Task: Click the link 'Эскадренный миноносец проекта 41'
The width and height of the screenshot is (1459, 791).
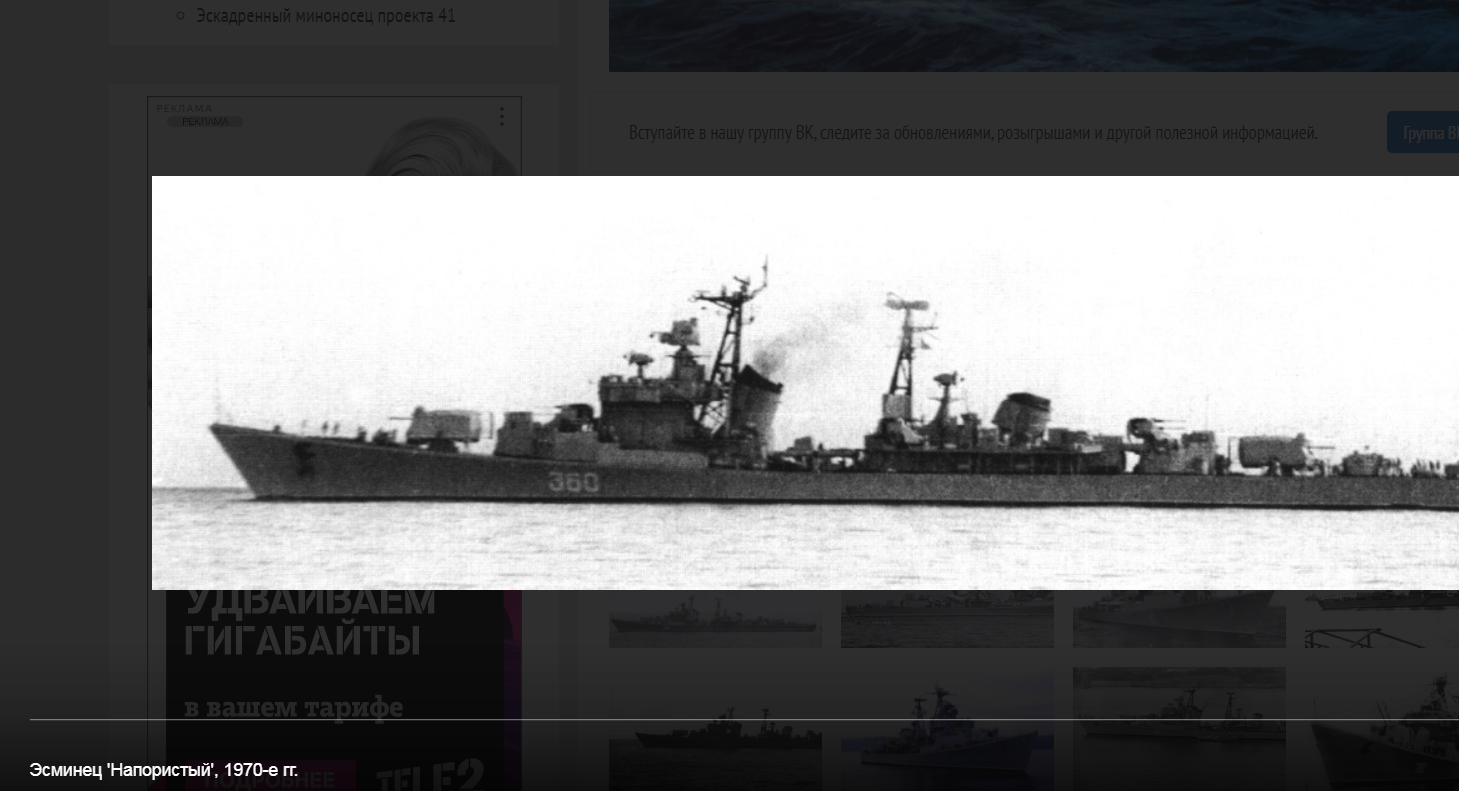Action: point(325,16)
